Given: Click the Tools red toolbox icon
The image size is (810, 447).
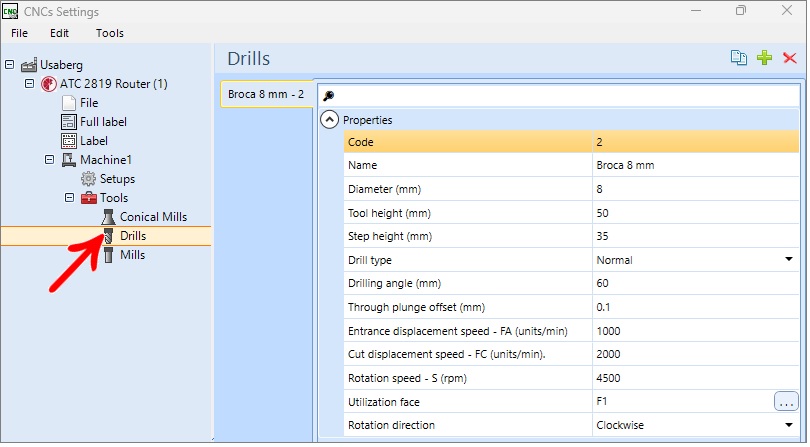Looking at the screenshot, I should [89, 198].
